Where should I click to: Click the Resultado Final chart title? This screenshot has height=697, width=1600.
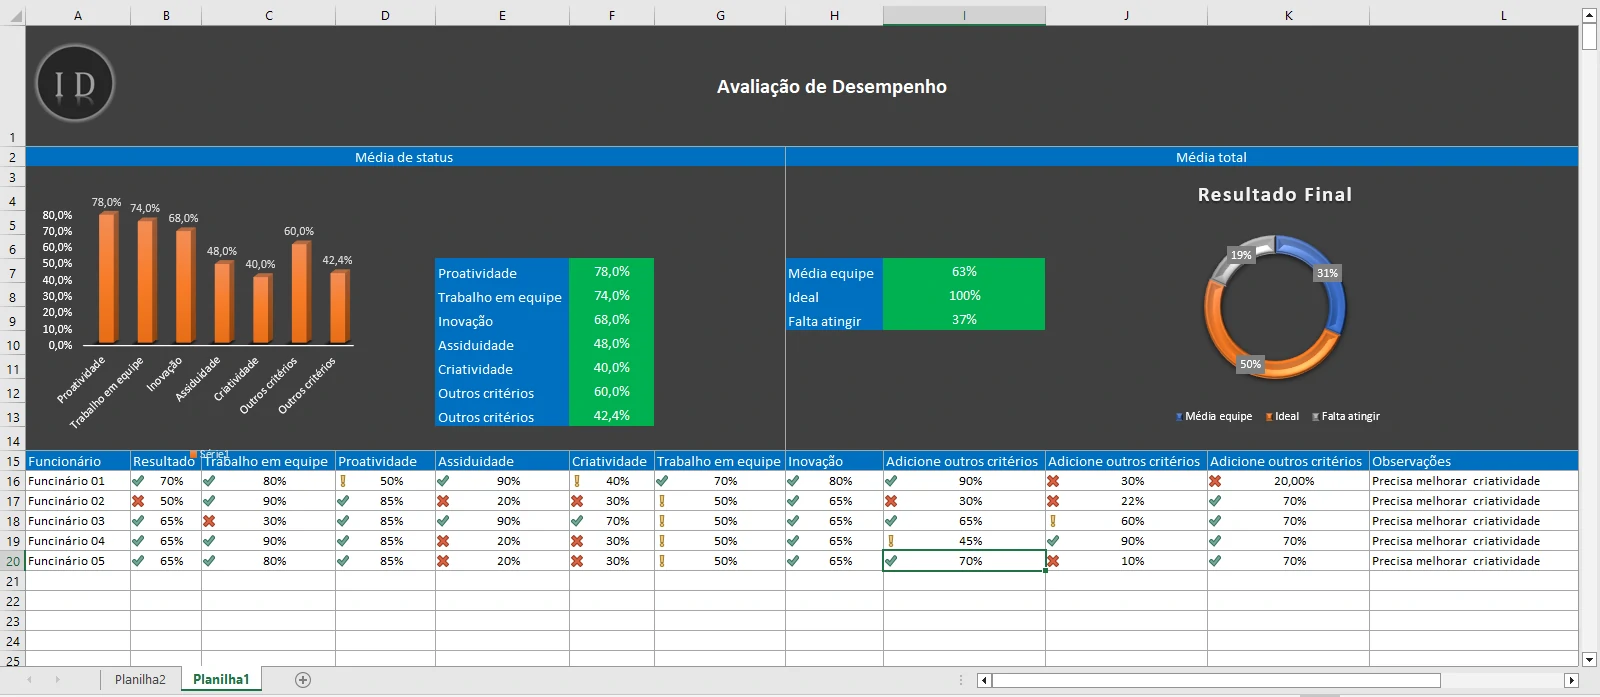click(x=1275, y=195)
